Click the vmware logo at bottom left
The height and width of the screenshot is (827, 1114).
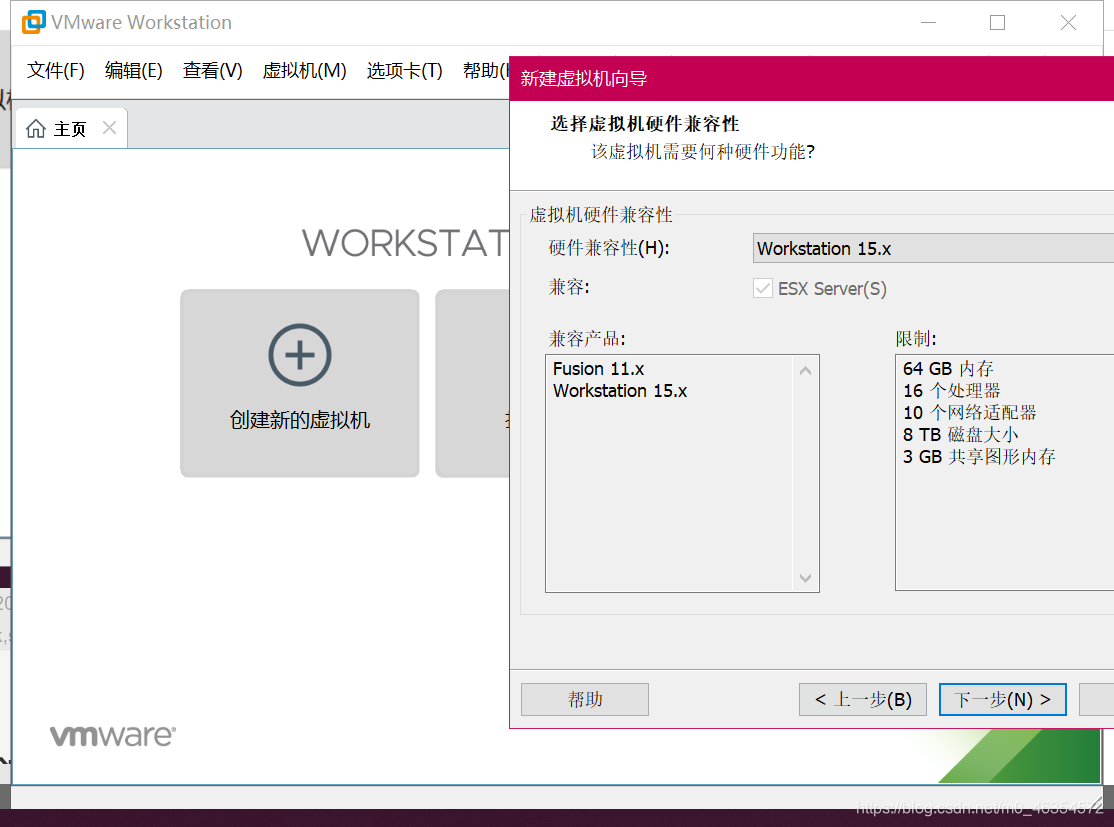(113, 736)
